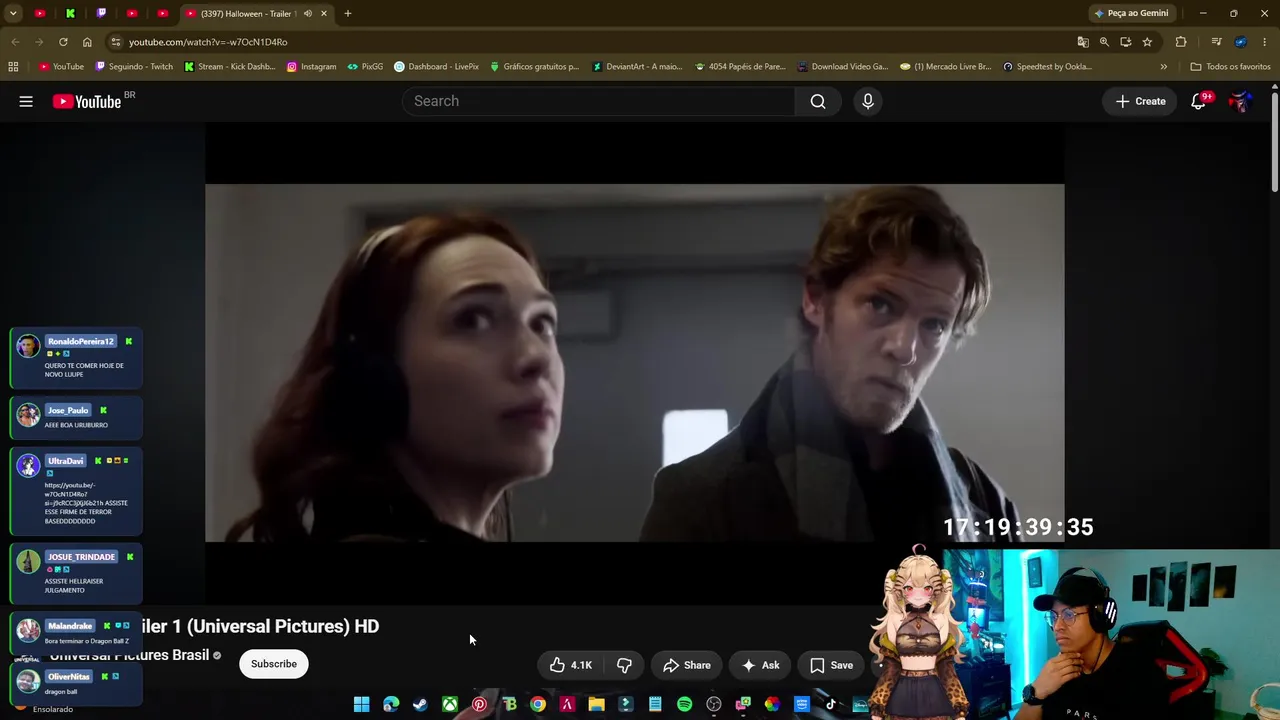The height and width of the screenshot is (720, 1280).
Task: Like the Halloween trailer video
Action: pyautogui.click(x=571, y=665)
